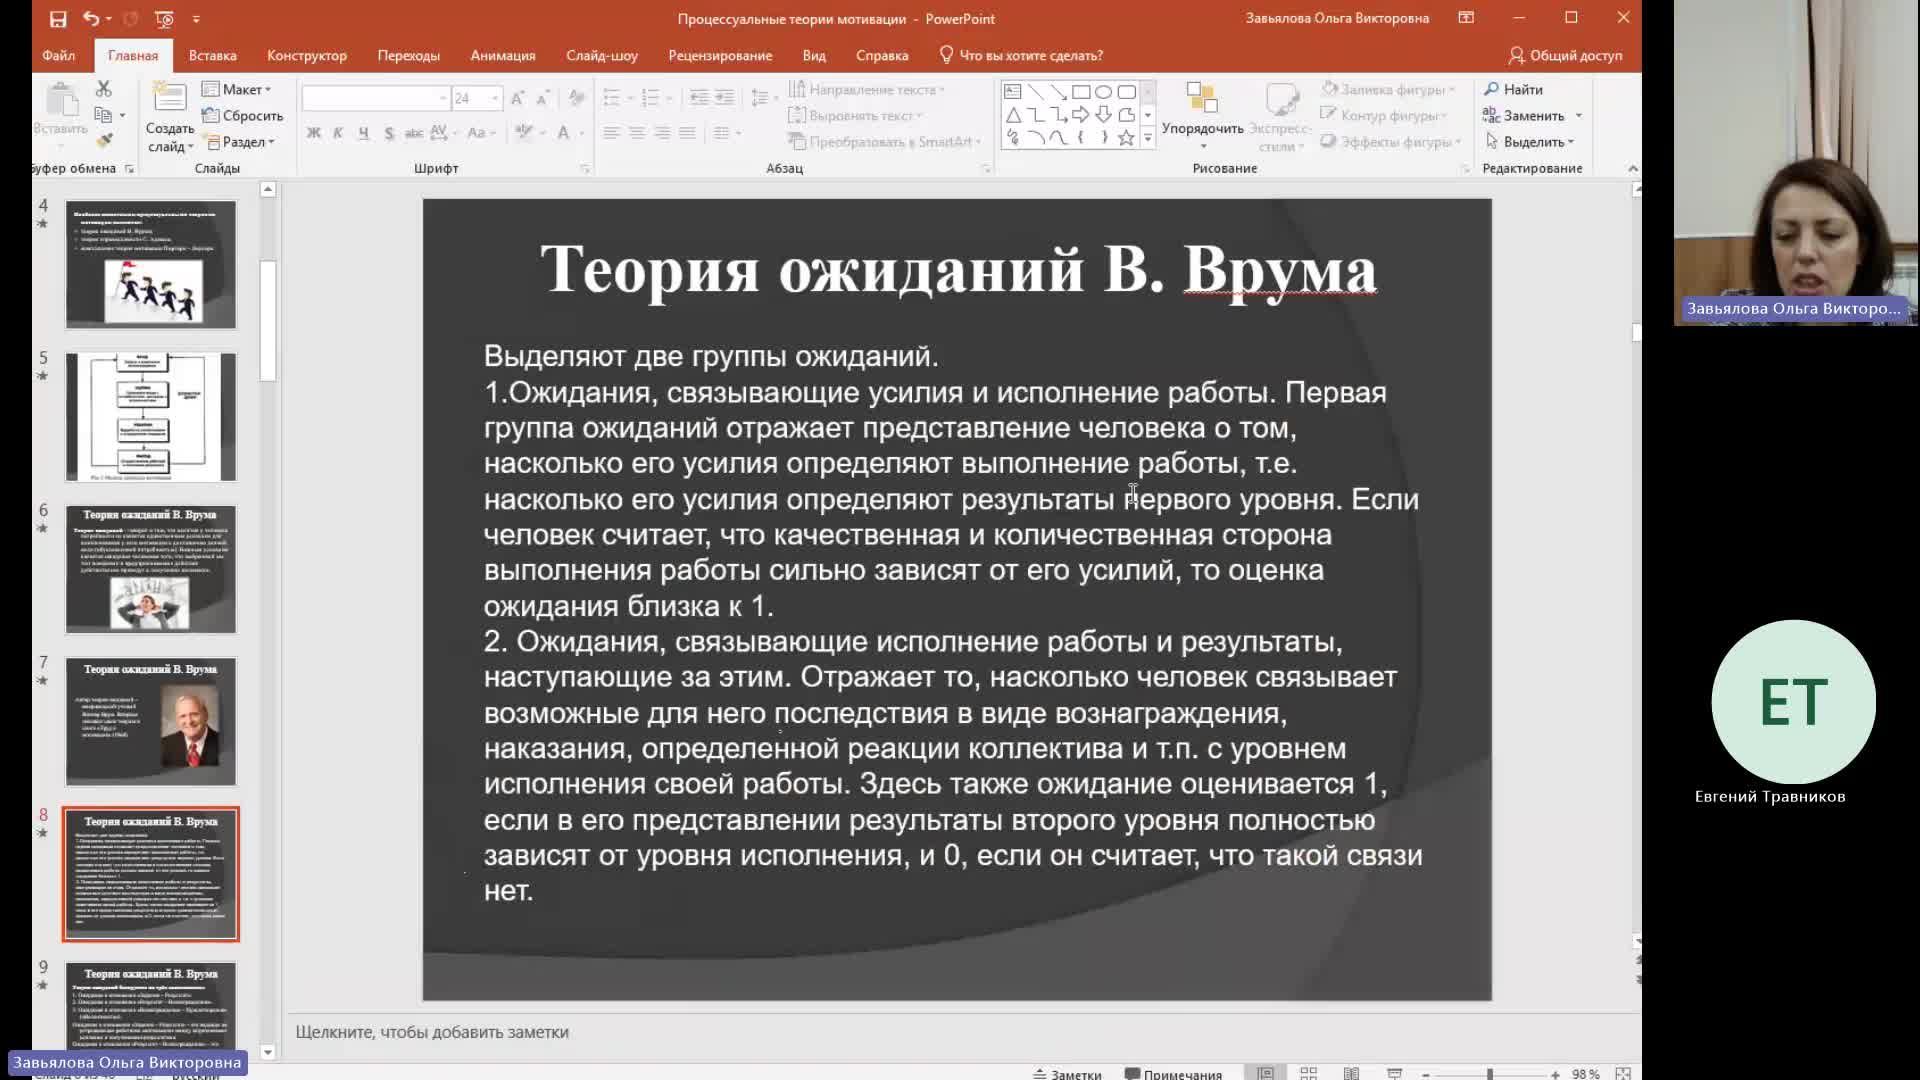
Task: Select the text box shape icon
Action: pyautogui.click(x=1012, y=91)
